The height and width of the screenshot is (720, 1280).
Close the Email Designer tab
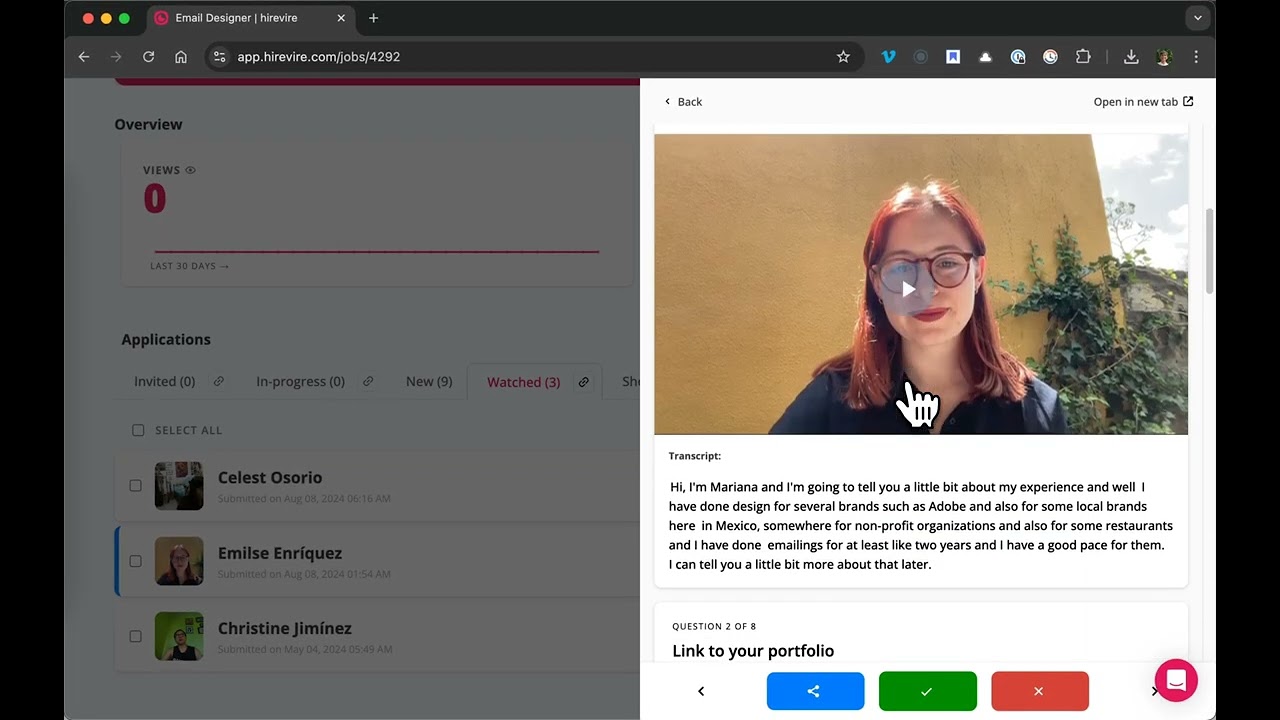[341, 18]
